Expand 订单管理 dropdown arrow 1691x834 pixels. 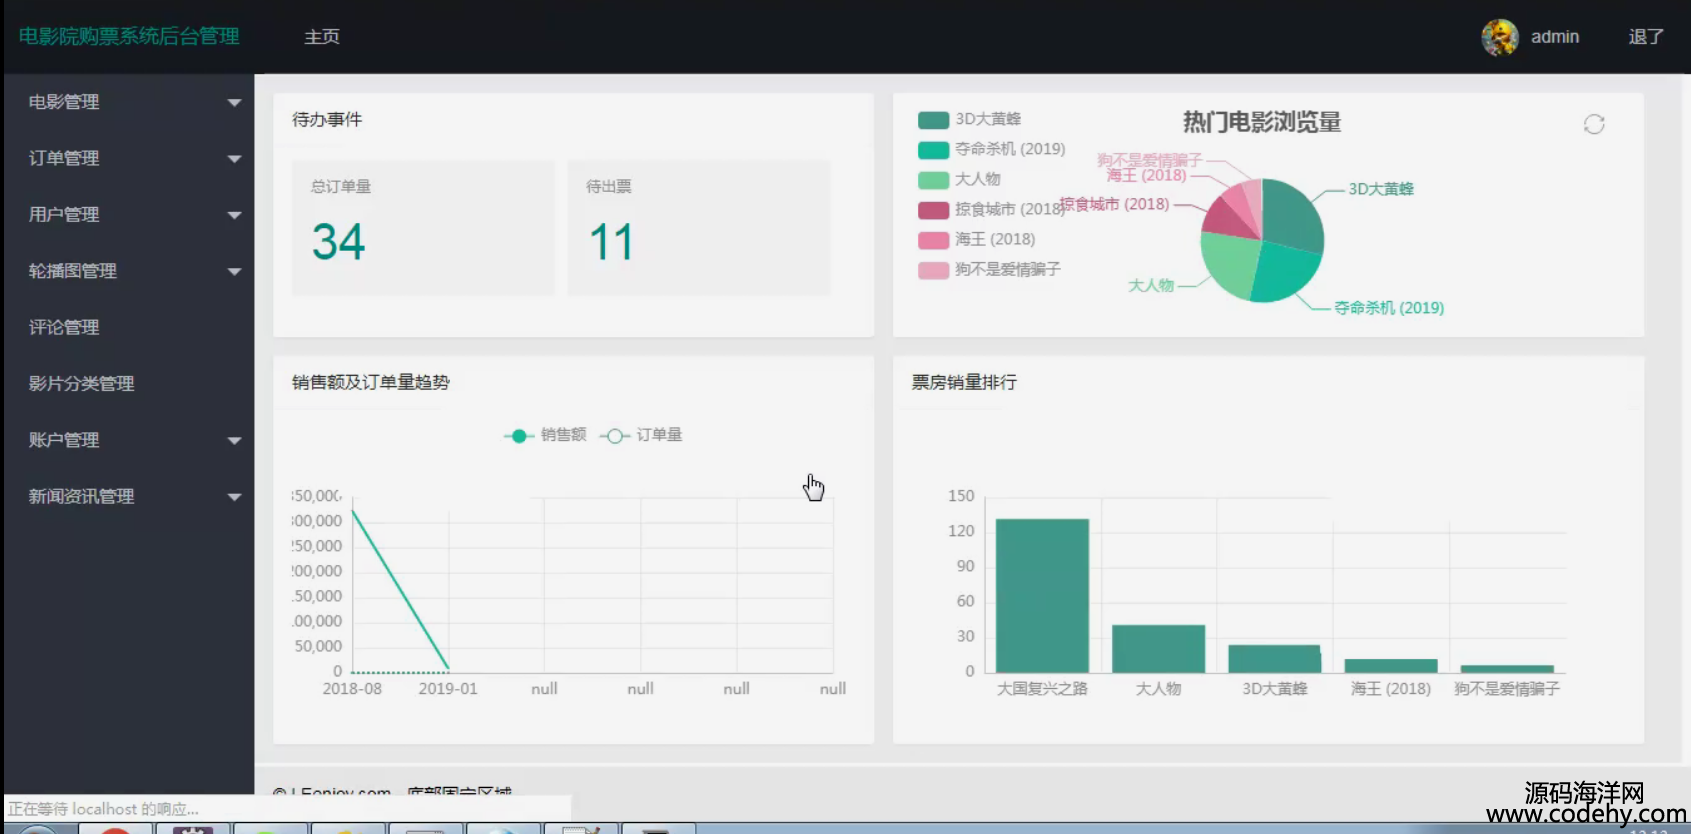click(x=234, y=159)
